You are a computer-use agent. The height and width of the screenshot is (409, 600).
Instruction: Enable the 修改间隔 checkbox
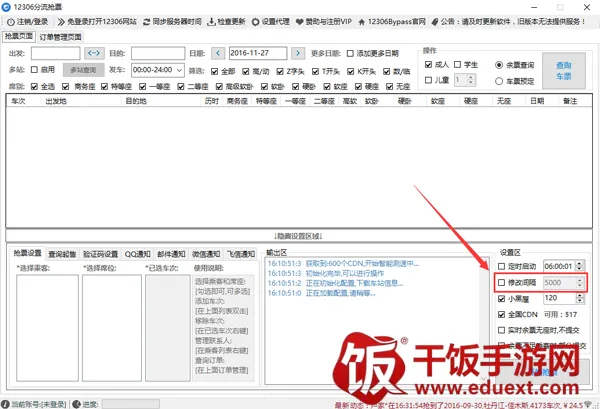pos(503,283)
